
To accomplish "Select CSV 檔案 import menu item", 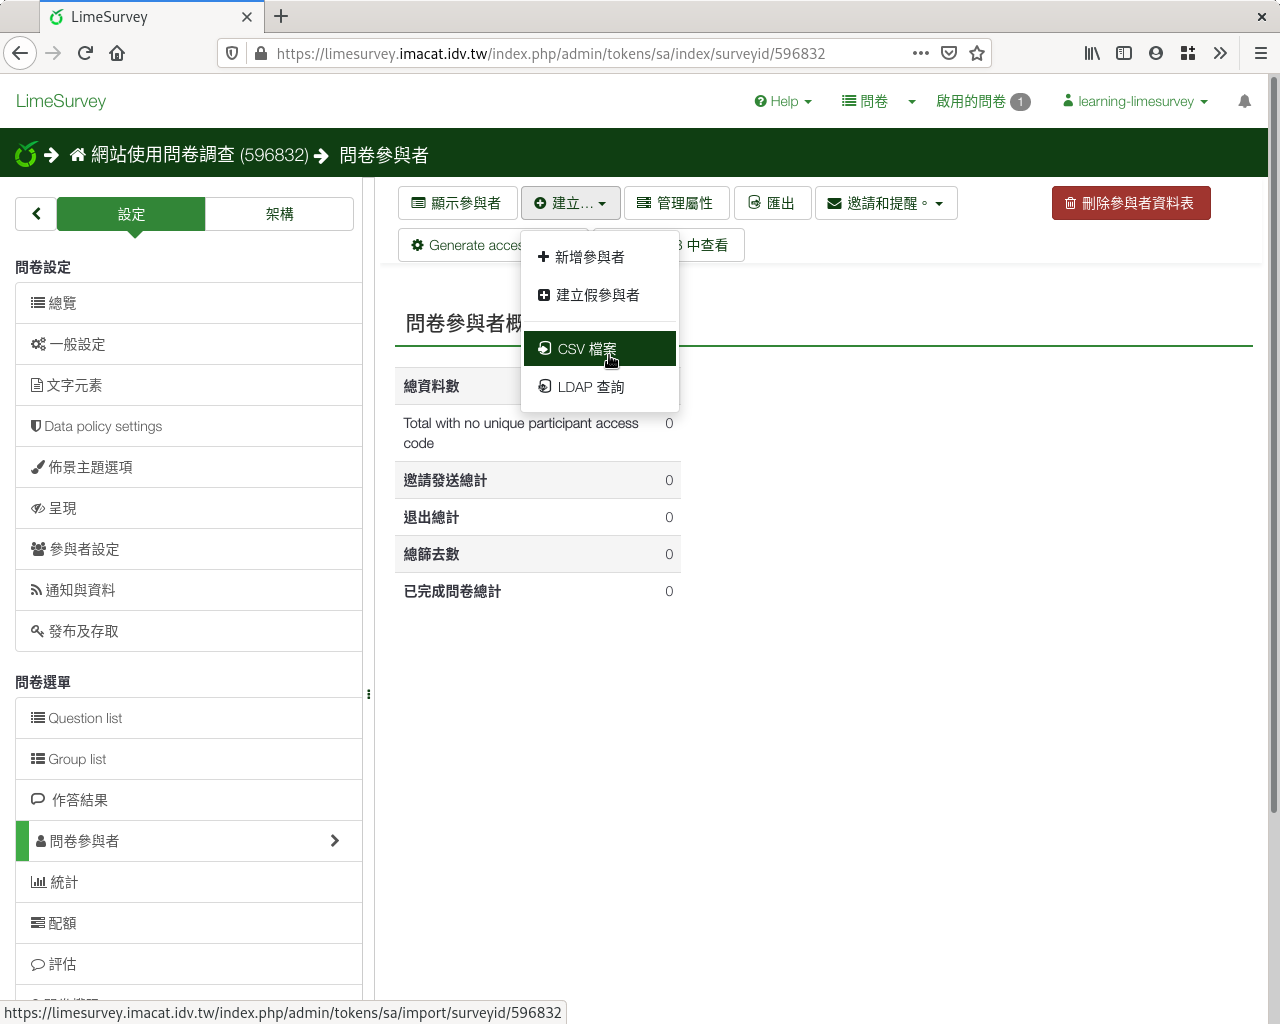I will (599, 349).
